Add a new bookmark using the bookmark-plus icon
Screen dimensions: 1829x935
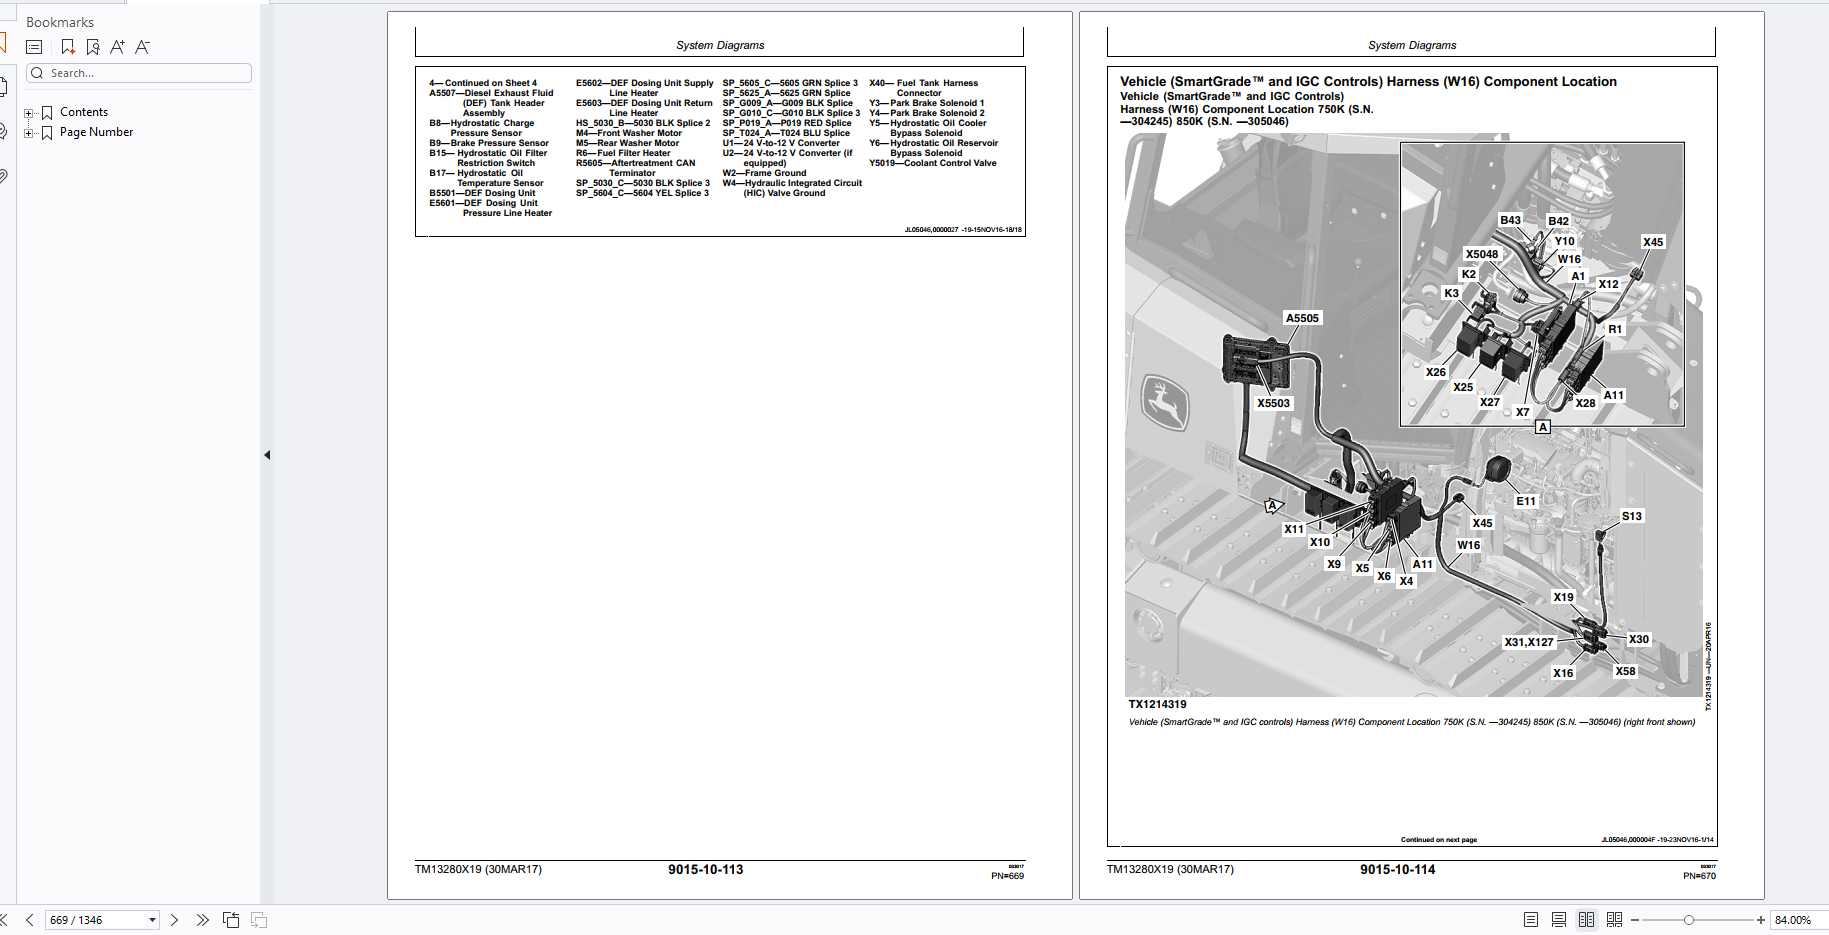coord(68,46)
